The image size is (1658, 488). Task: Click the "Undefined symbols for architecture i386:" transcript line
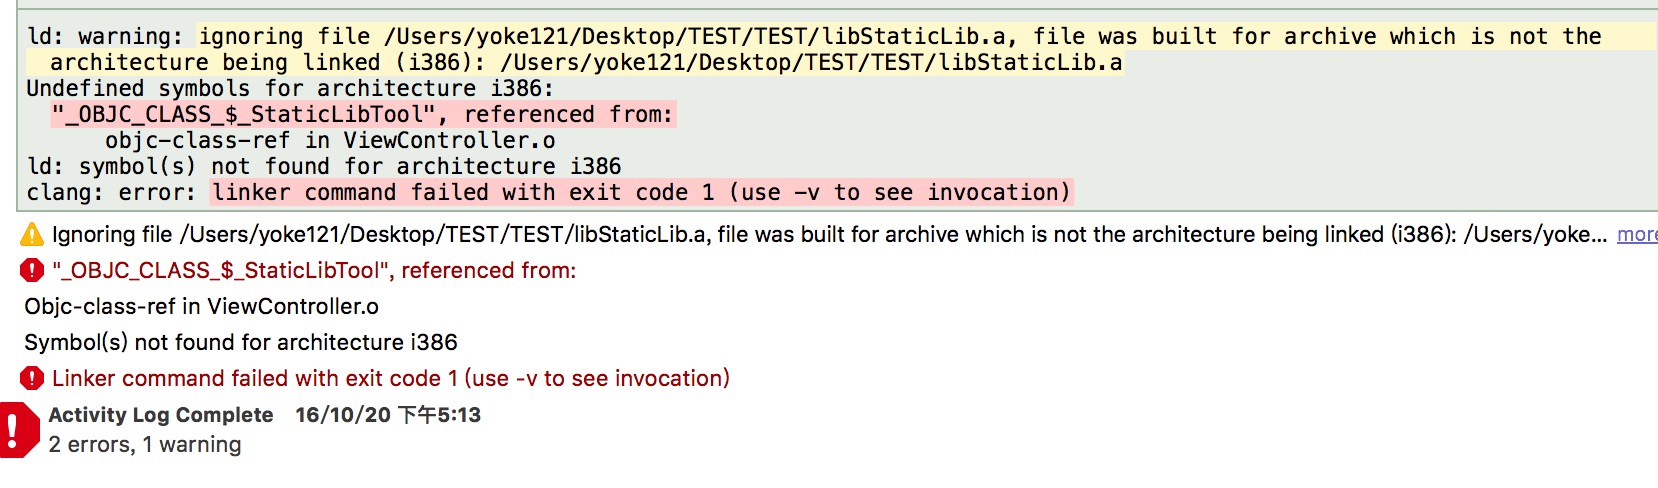tap(290, 88)
